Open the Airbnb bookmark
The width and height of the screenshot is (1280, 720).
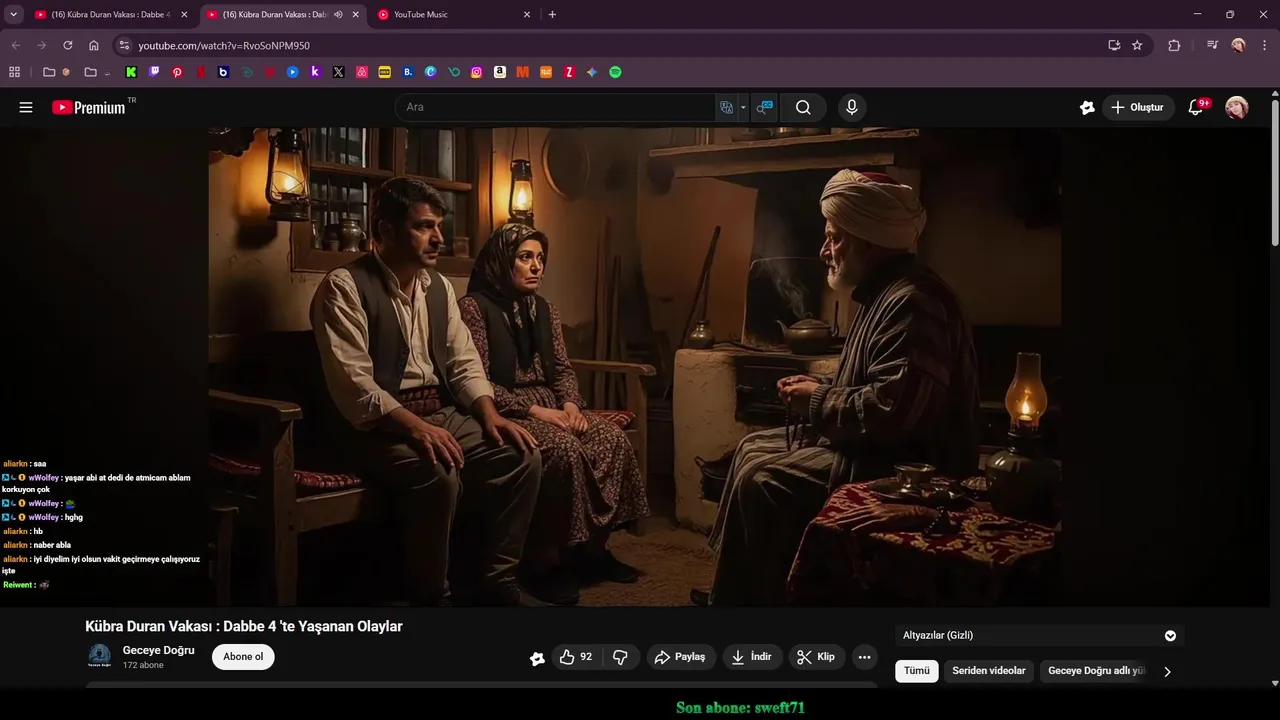pyautogui.click(x=361, y=72)
